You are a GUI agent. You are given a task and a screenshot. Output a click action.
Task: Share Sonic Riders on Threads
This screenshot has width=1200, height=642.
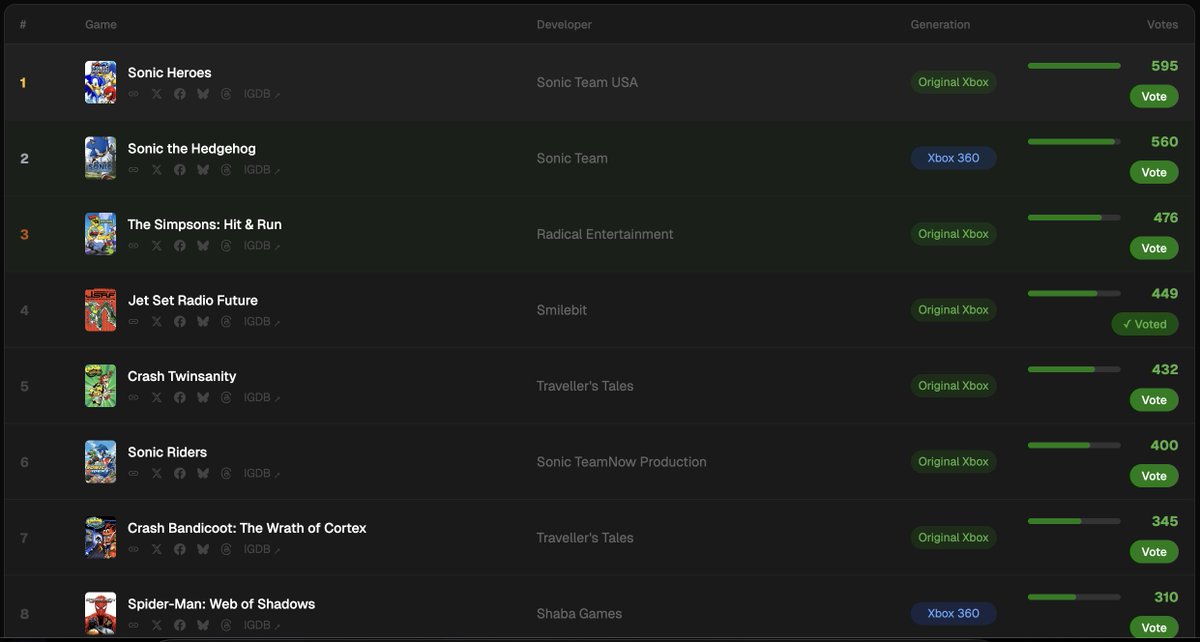[226, 474]
